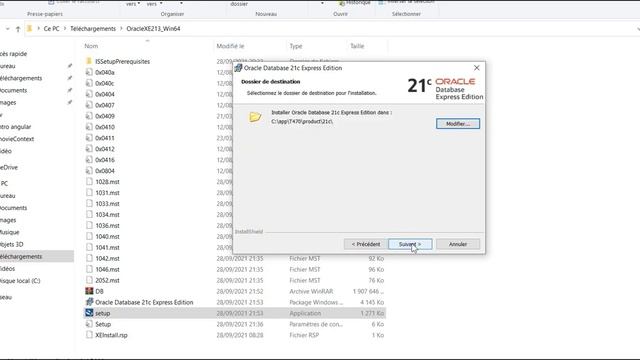Sort files by Modifié le column
Viewport: 640px width, 360px height.
(230, 46)
